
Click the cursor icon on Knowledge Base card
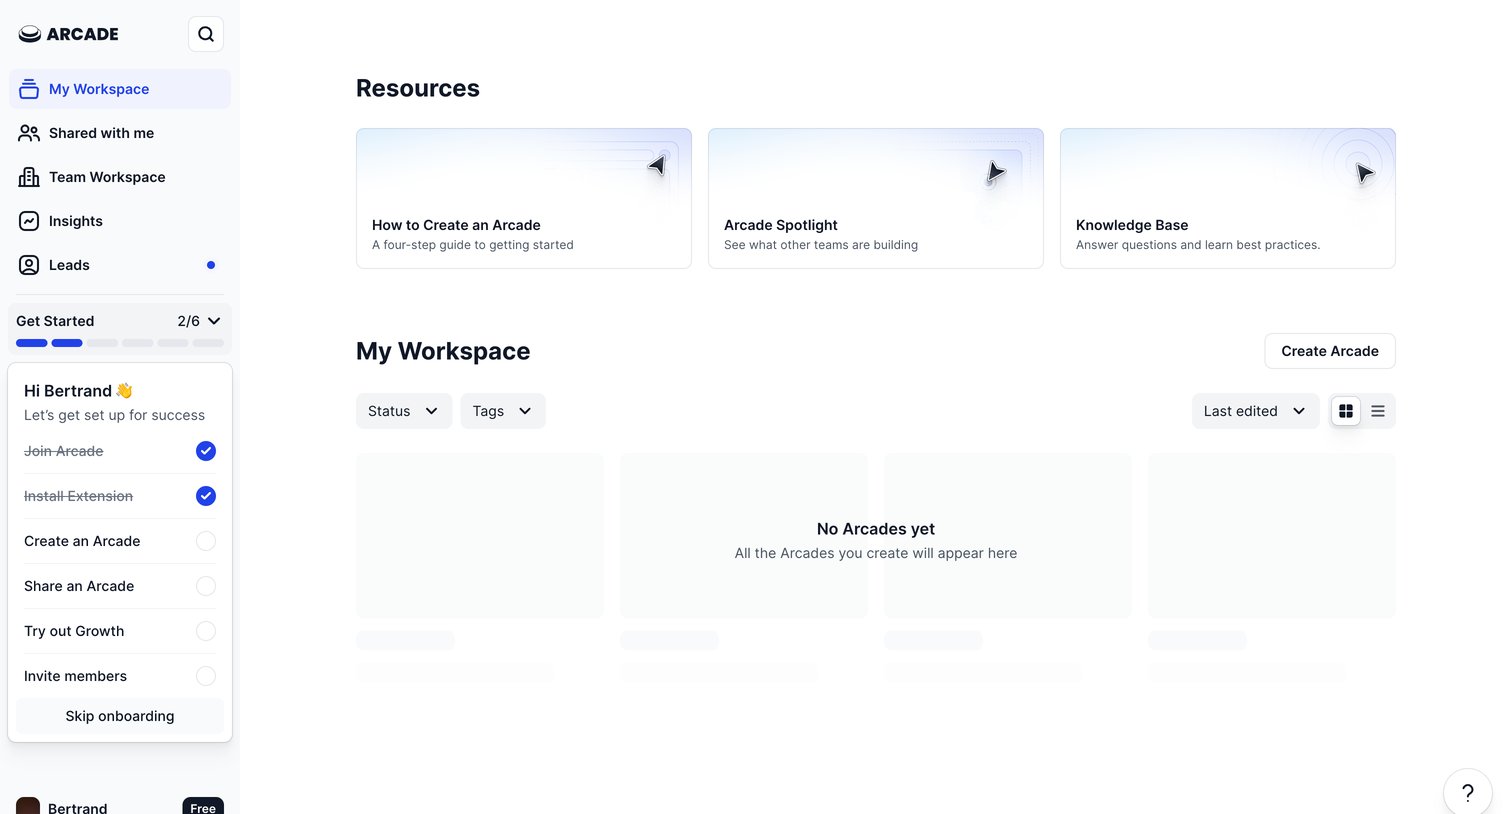coord(1364,172)
